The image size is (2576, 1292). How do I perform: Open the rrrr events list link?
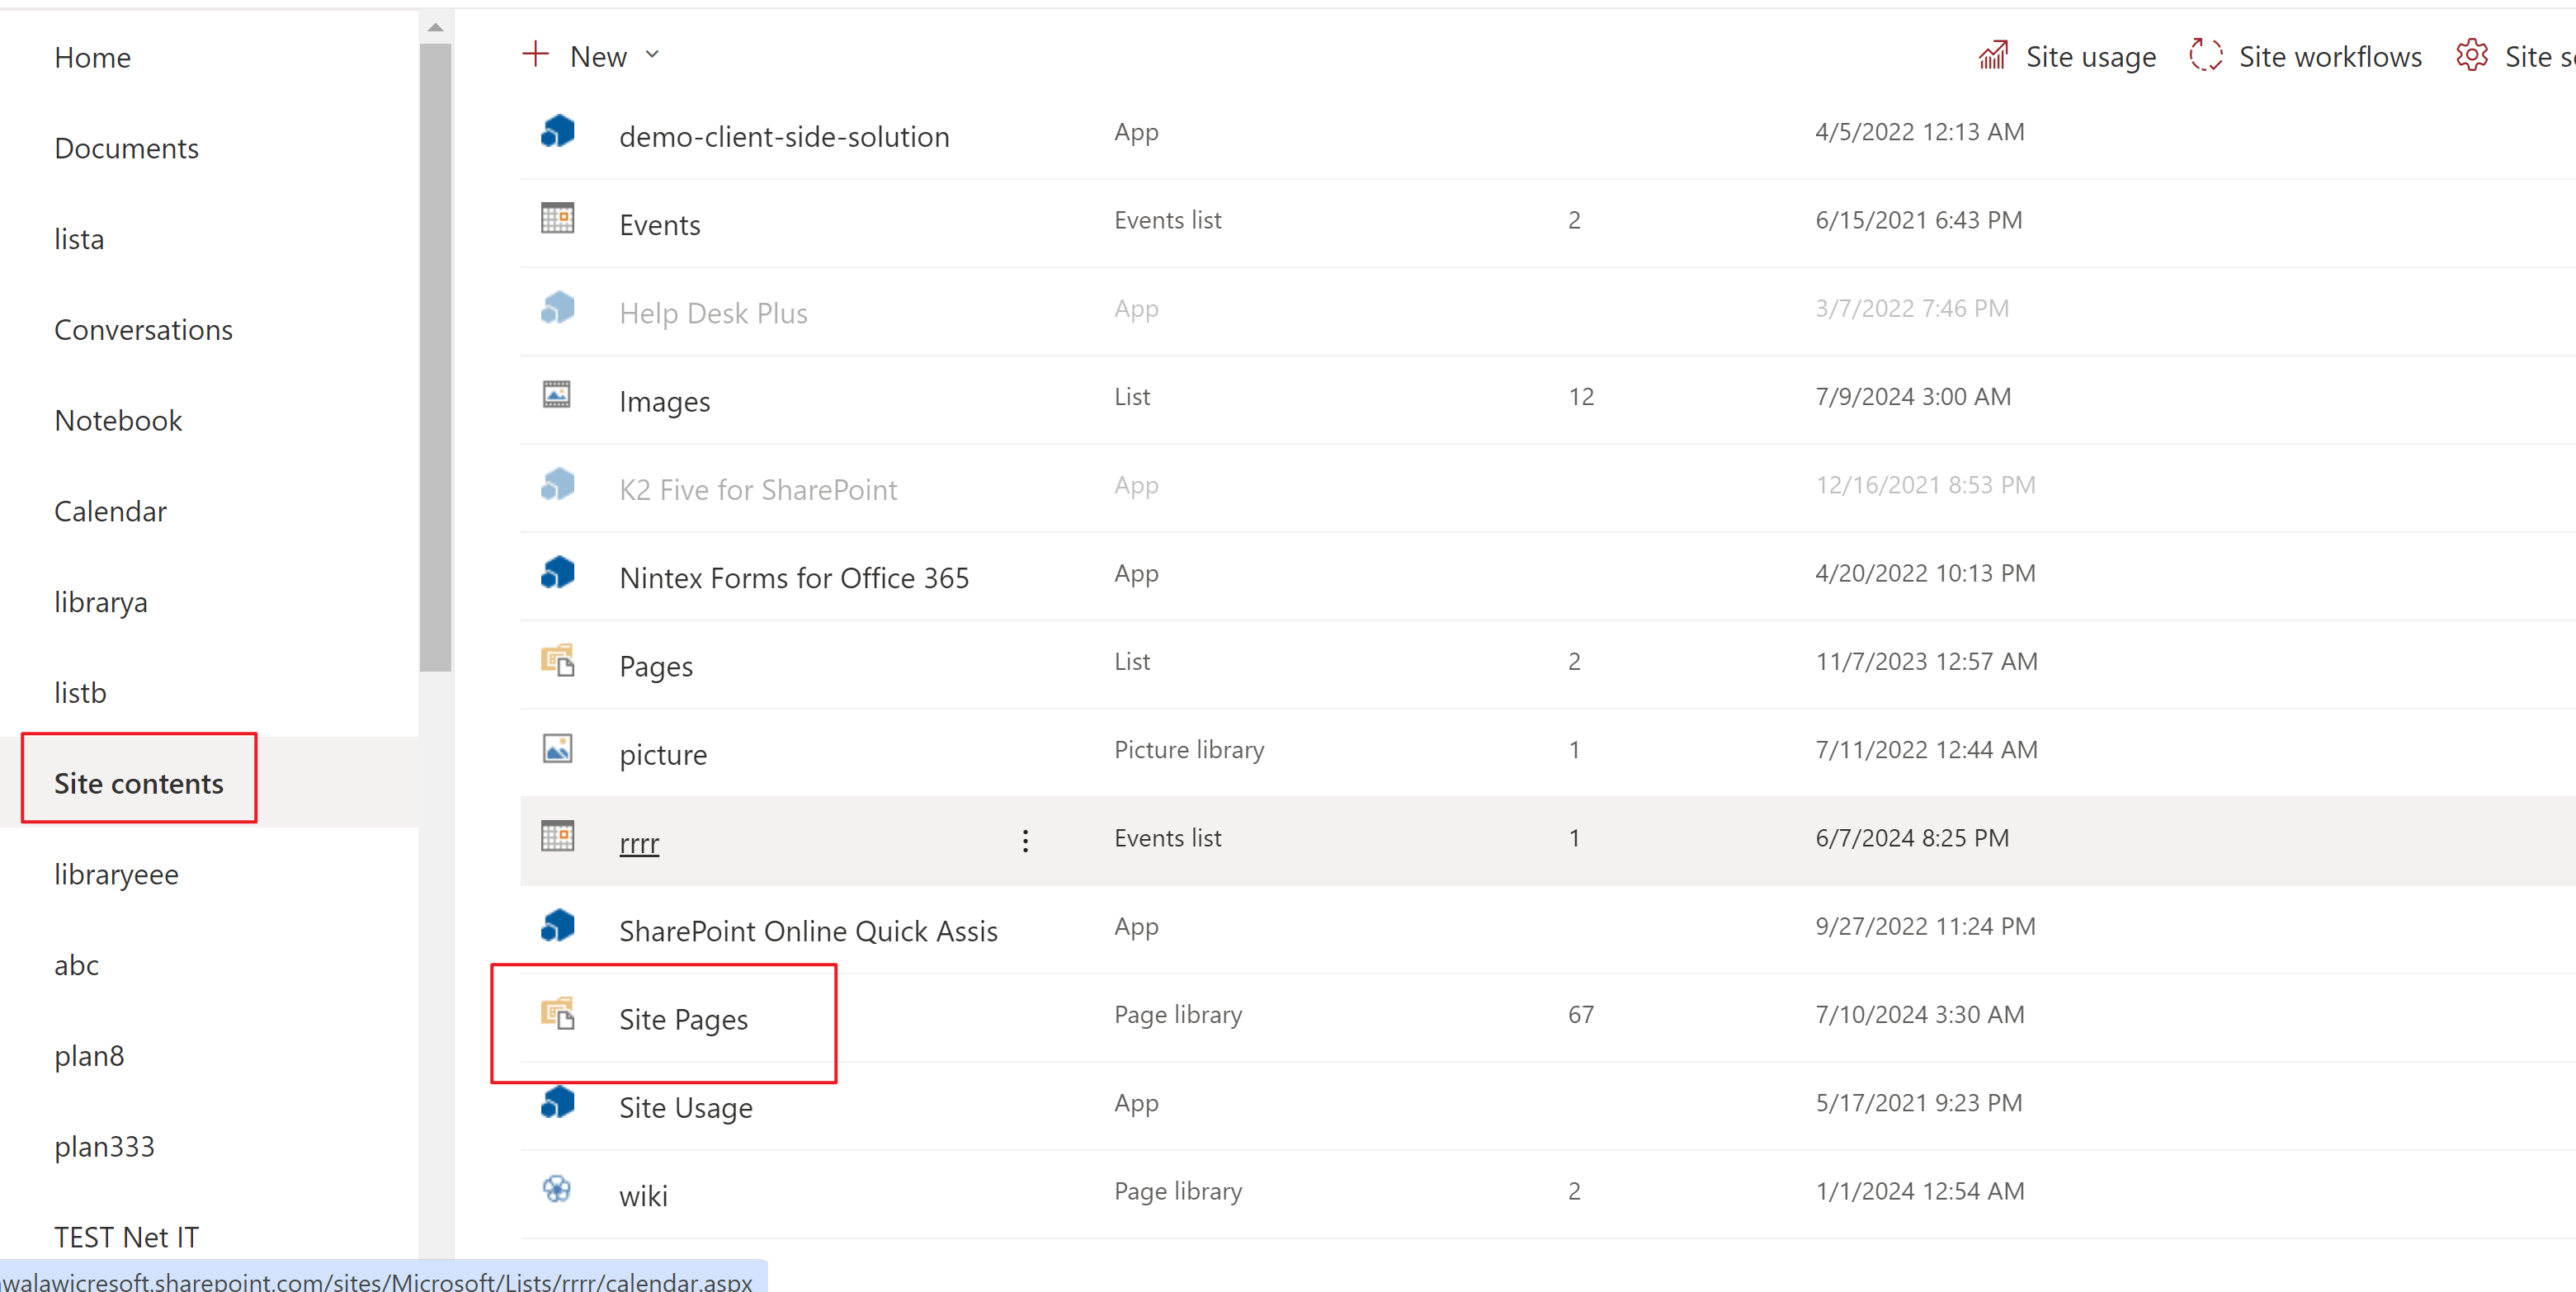pos(639,843)
